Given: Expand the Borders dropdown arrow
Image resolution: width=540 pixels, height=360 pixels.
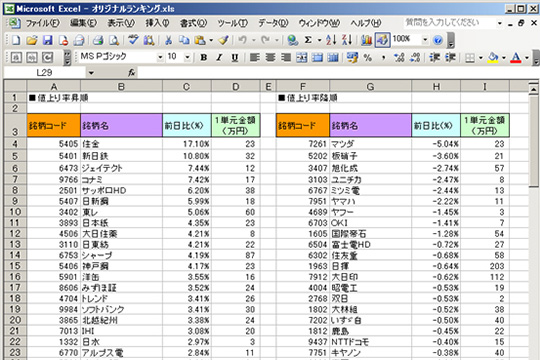Looking at the screenshot, I should point(481,58).
